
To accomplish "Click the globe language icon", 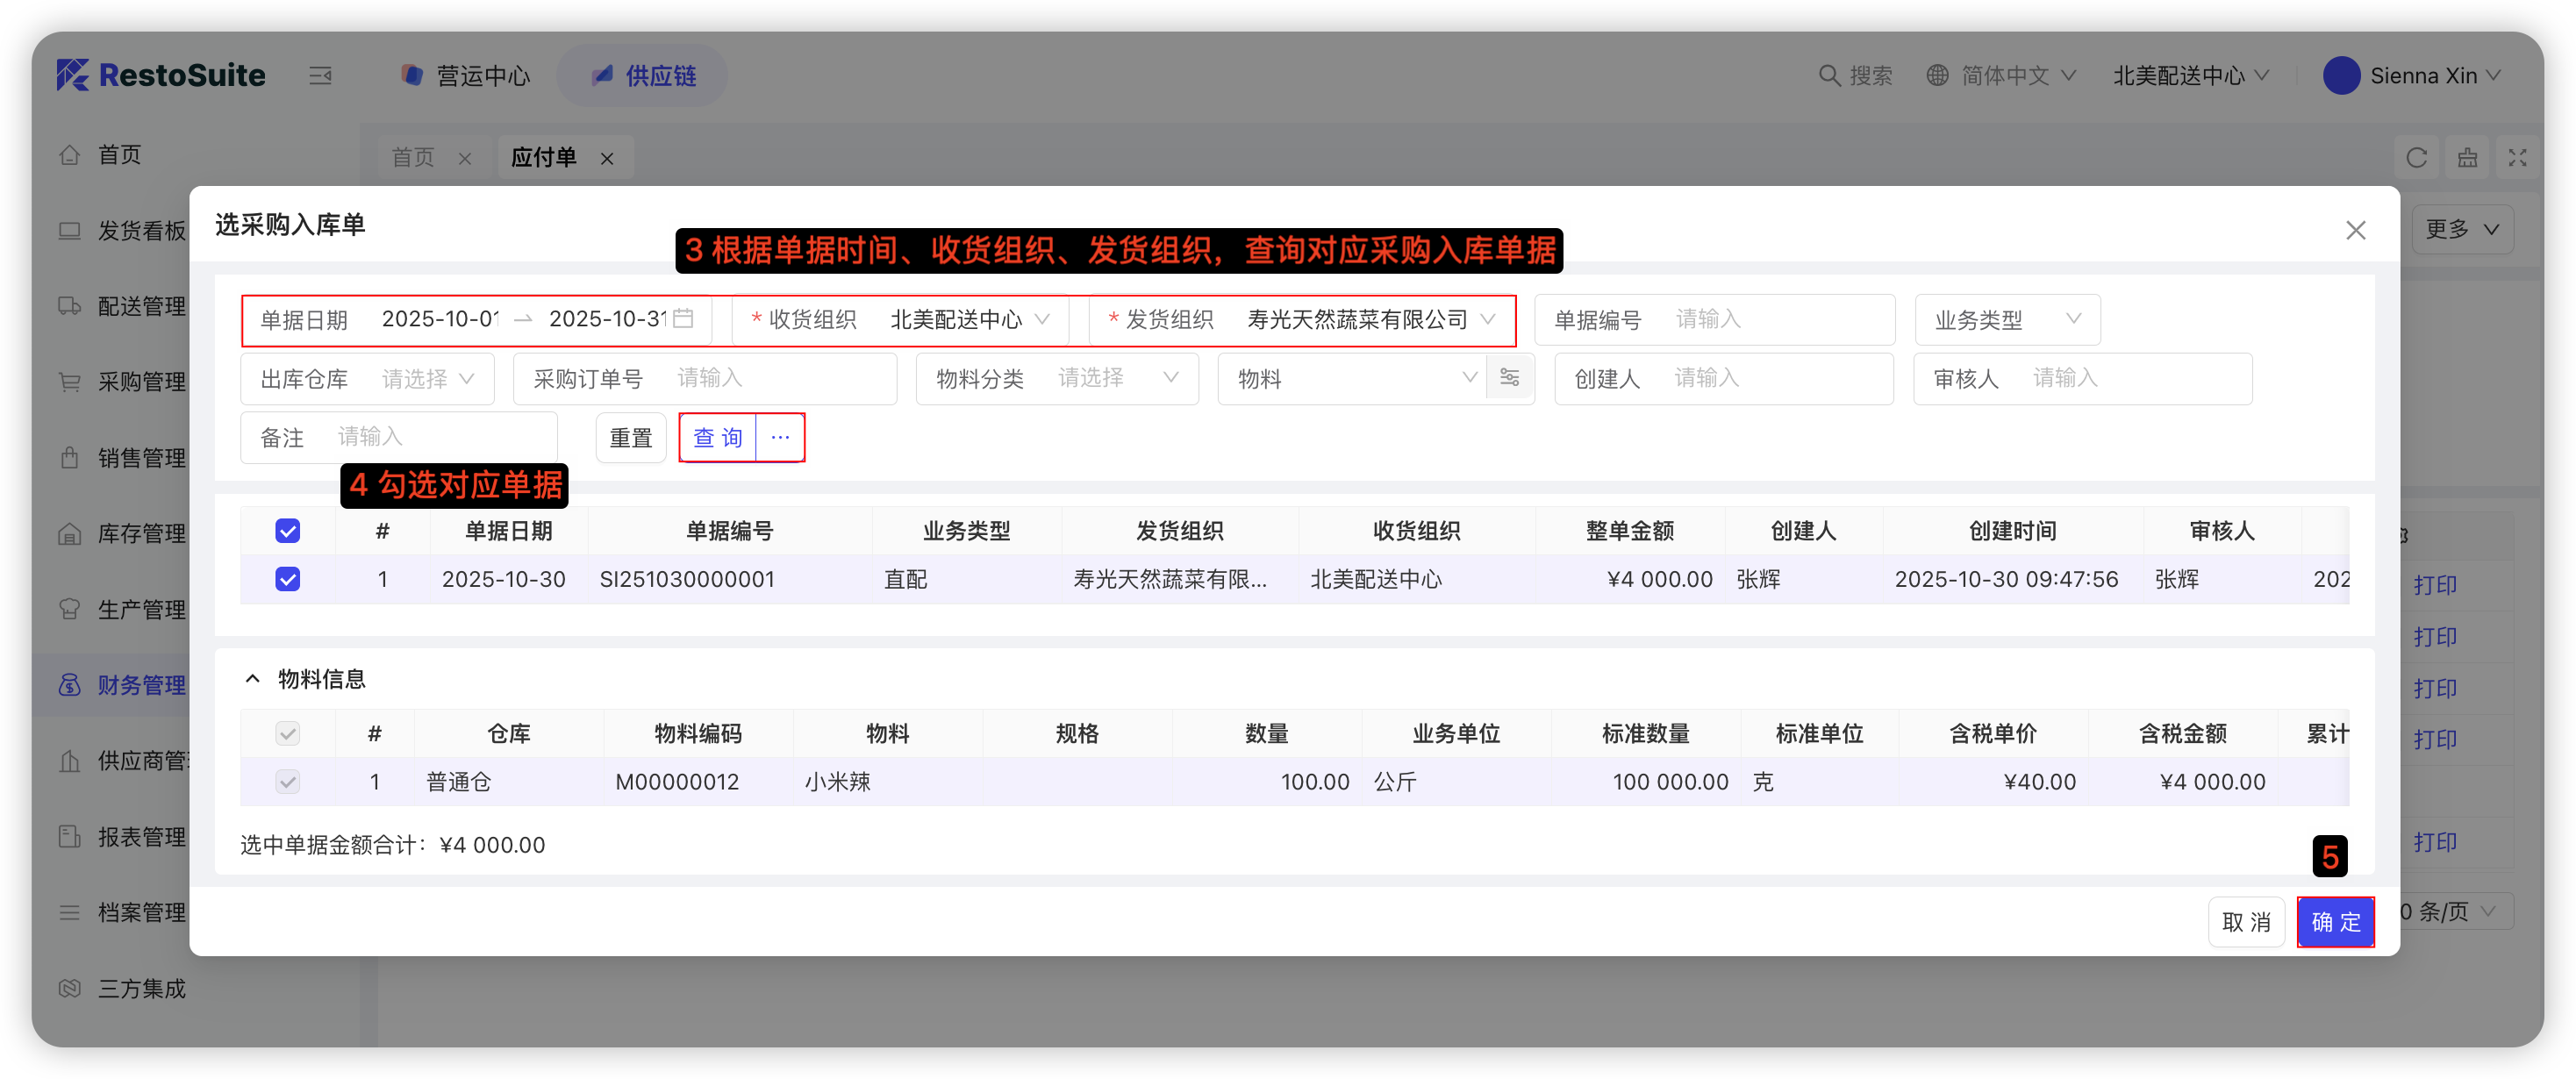I will [1937, 76].
